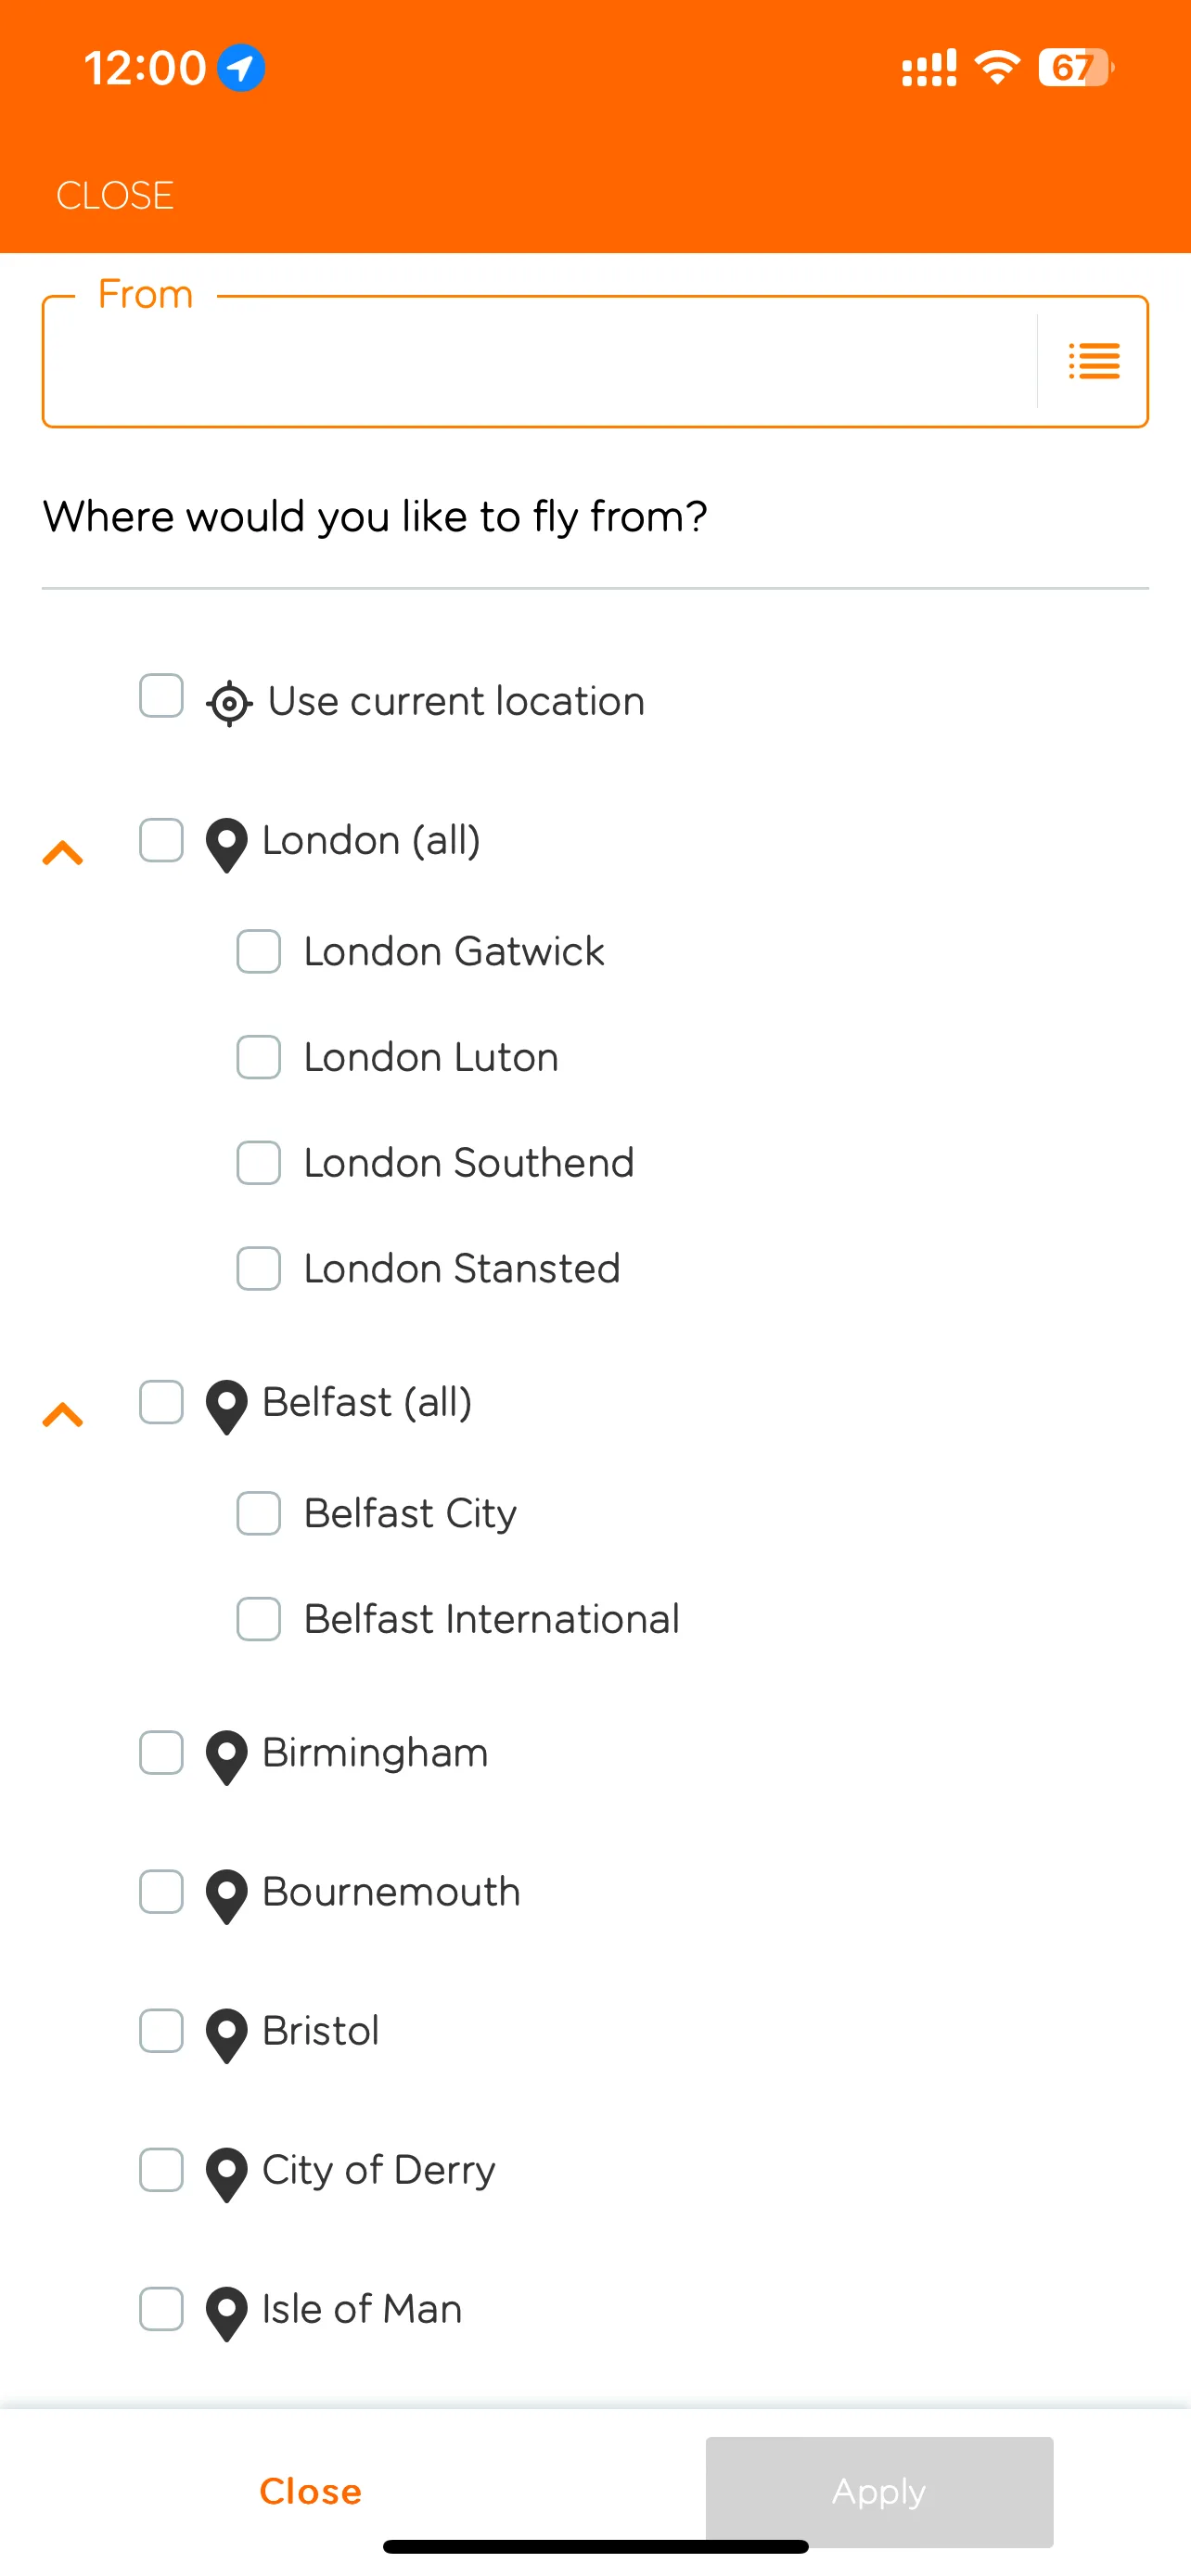
Task: Tap the map pin next to Bristol
Action: click(x=227, y=2034)
